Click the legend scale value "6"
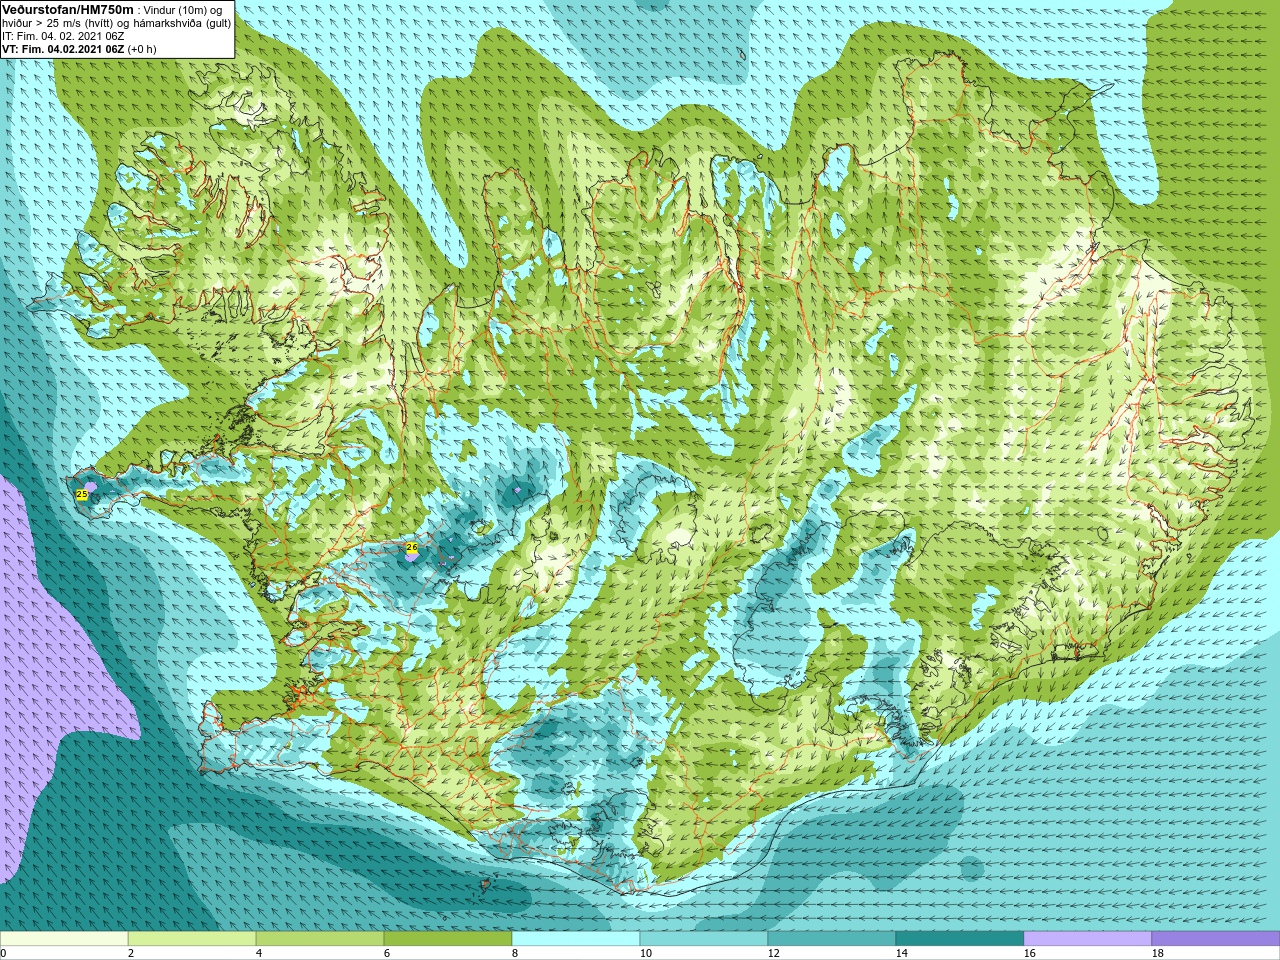This screenshot has width=1280, height=960. [x=387, y=953]
